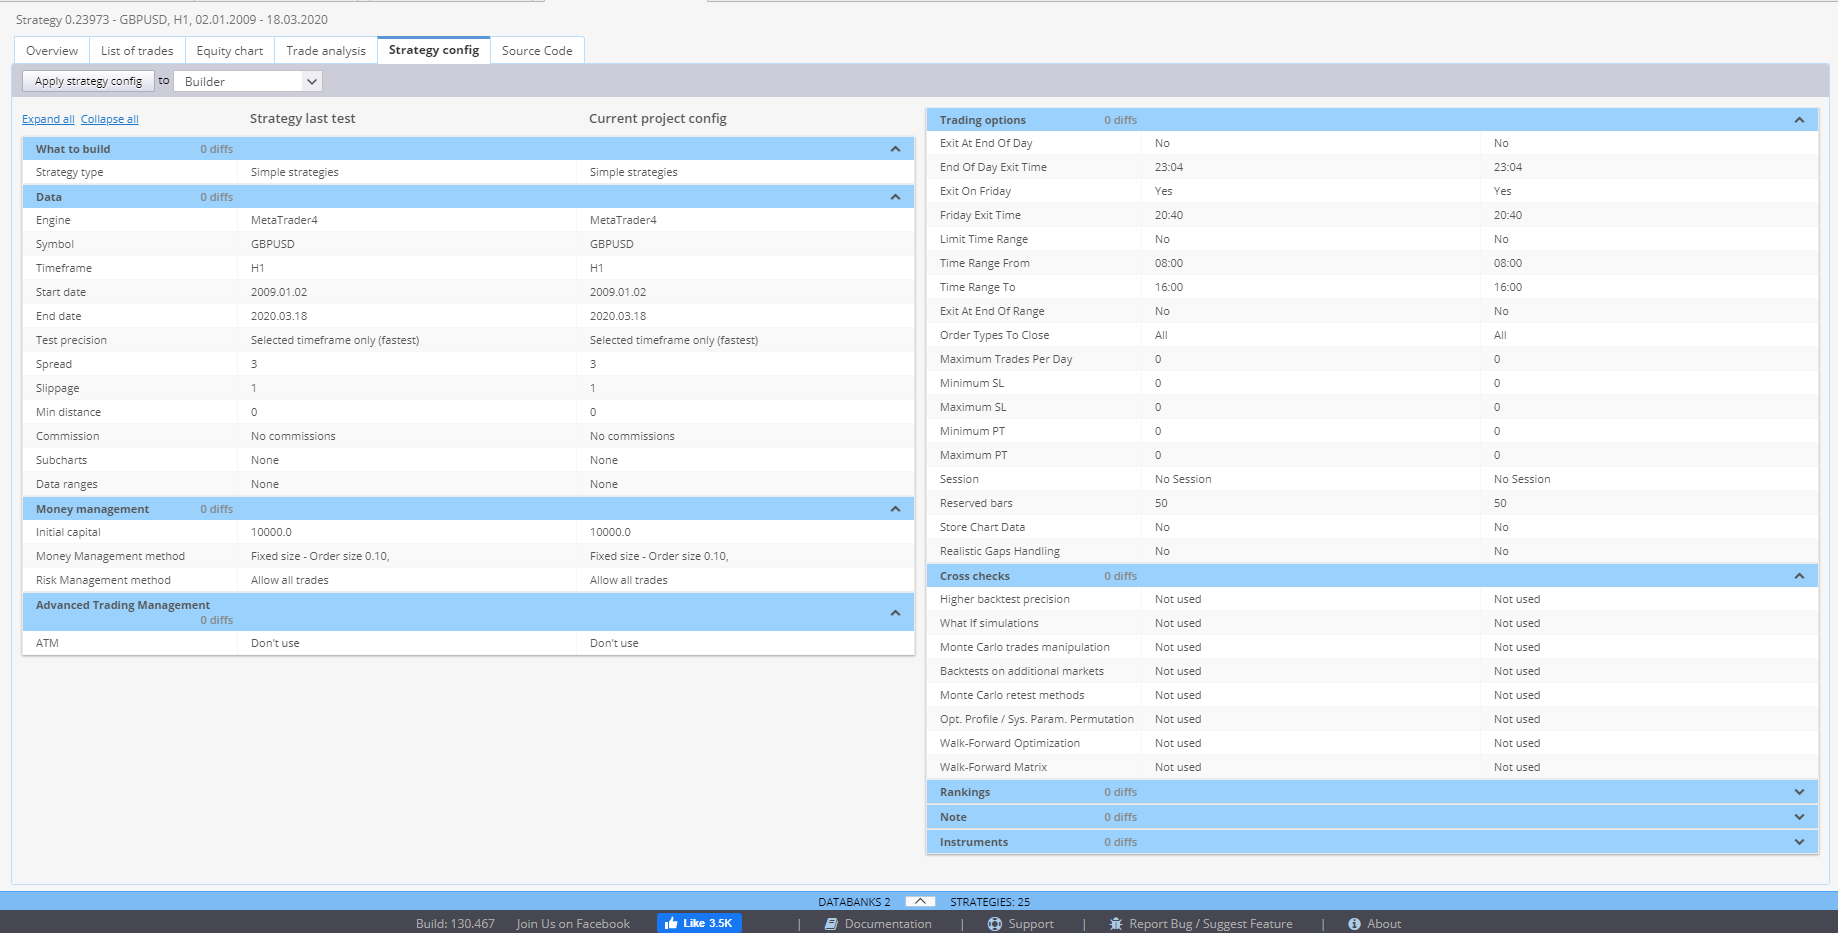Viewport: 1838px width, 934px height.
Task: Open the About link
Action: [x=1384, y=924]
